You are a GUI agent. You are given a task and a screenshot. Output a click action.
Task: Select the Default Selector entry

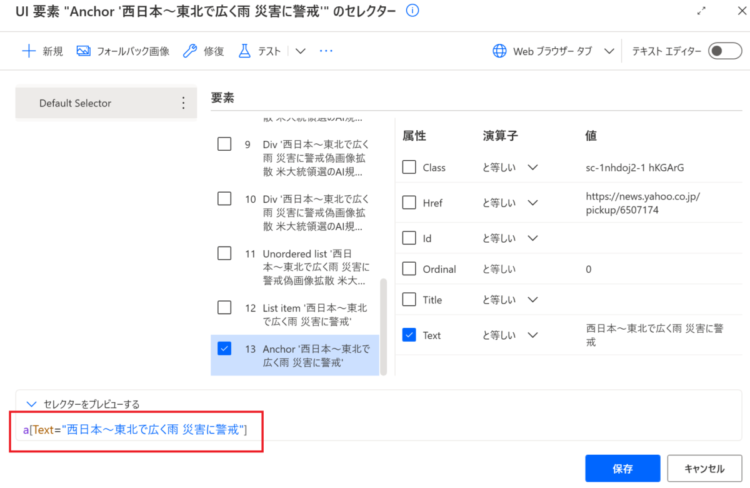(106, 103)
